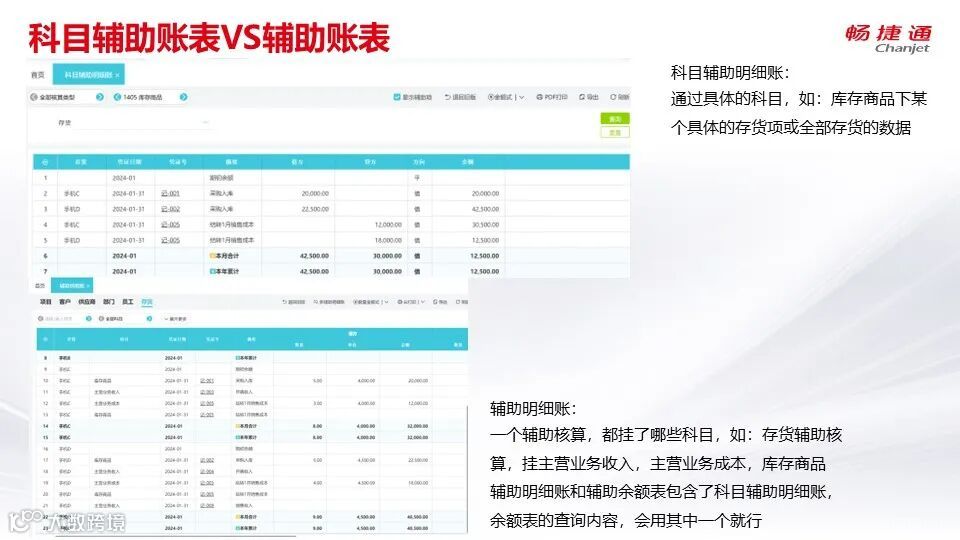Switch to the 辅助明细账 tab in lower window

point(71,285)
